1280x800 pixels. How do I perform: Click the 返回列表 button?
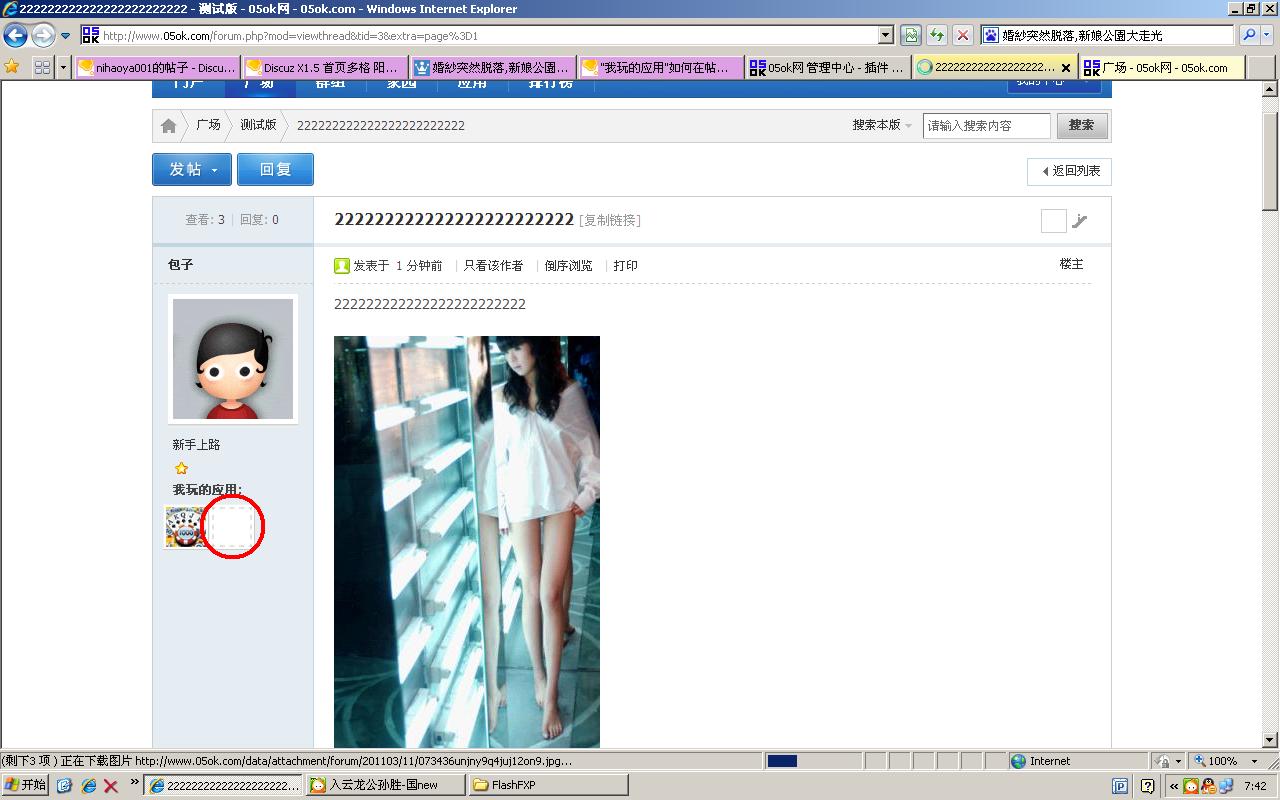pyautogui.click(x=1069, y=171)
